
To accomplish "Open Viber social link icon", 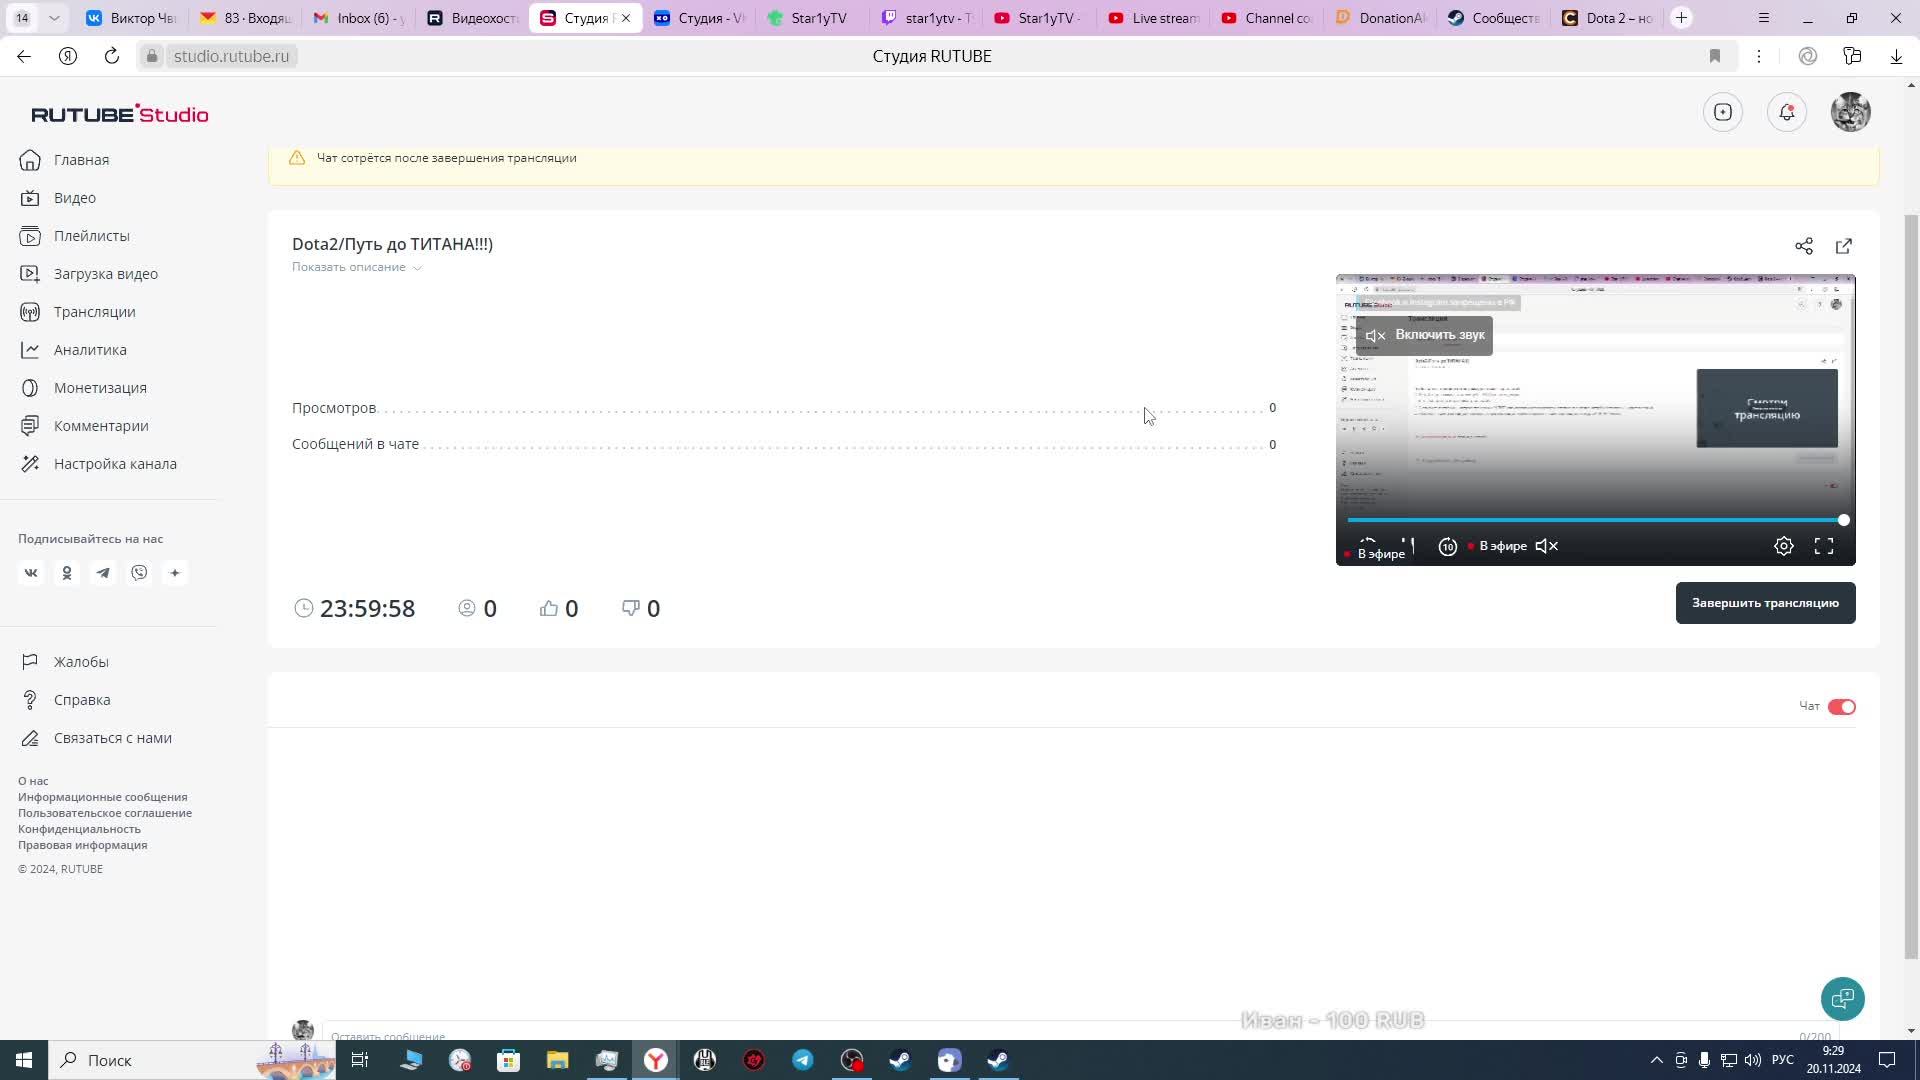I will [x=139, y=573].
